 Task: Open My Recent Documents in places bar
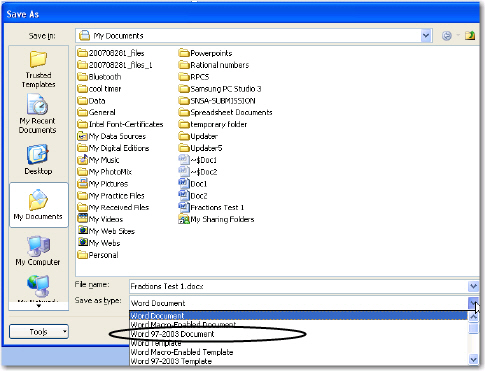click(x=38, y=114)
